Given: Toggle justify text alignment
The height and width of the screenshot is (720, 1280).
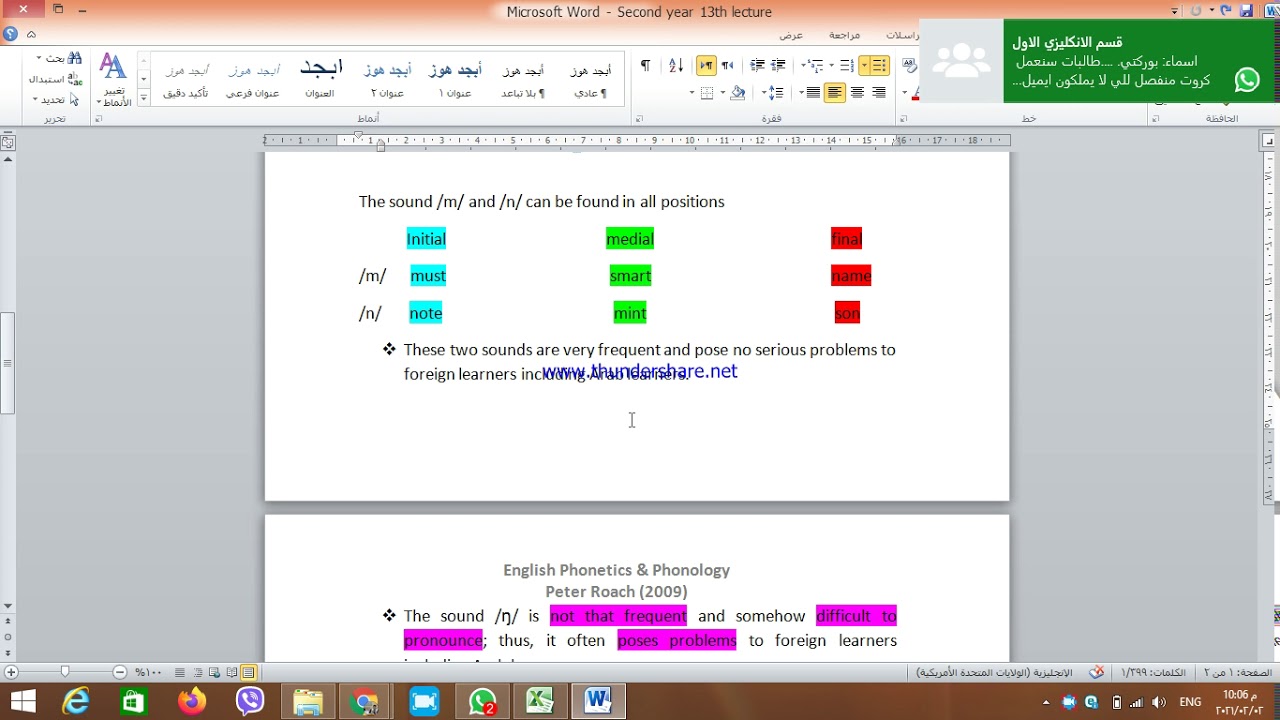Looking at the screenshot, I should tap(813, 93).
